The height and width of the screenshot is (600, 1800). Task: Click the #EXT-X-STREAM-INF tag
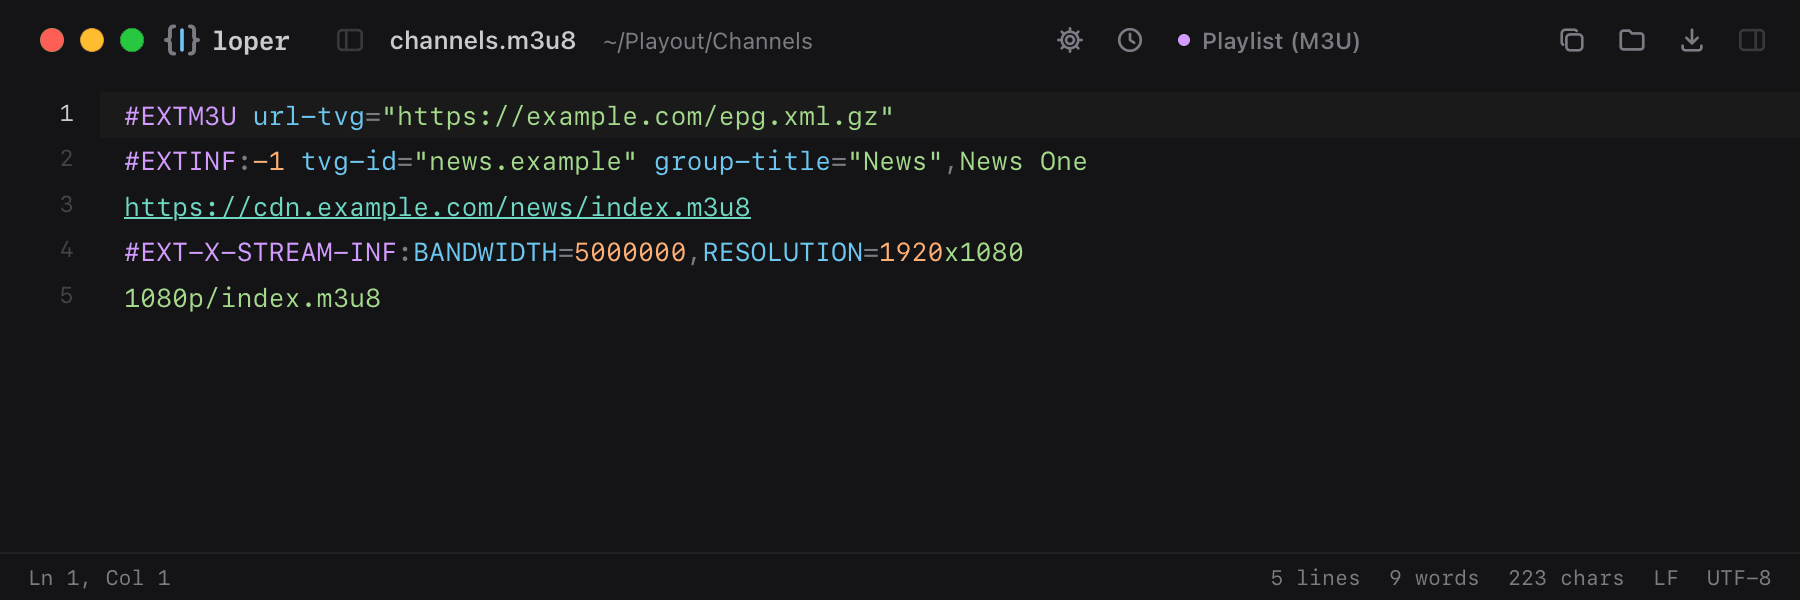click(x=260, y=252)
